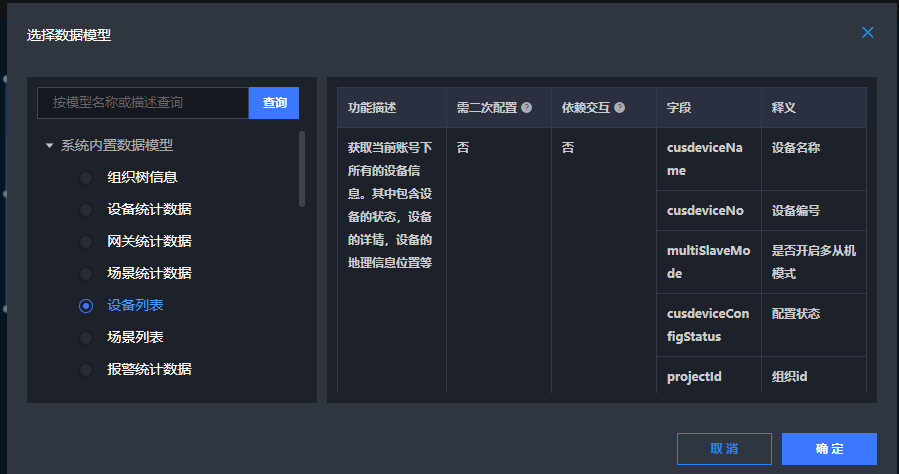Image resolution: width=899 pixels, height=474 pixels.
Task: Click the cusdeviceNo field cell
Action: (x=708, y=211)
